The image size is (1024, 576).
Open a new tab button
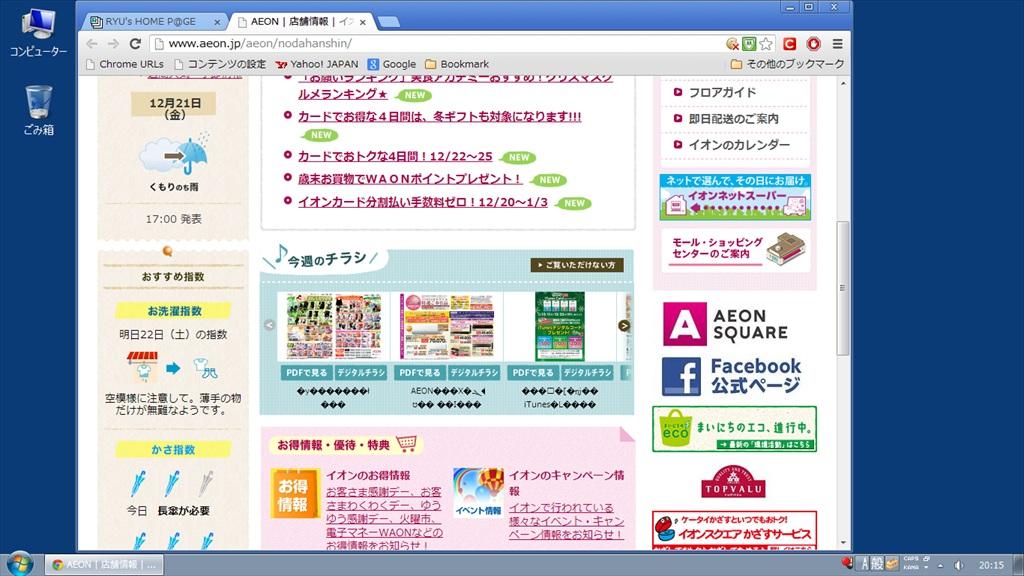point(389,22)
